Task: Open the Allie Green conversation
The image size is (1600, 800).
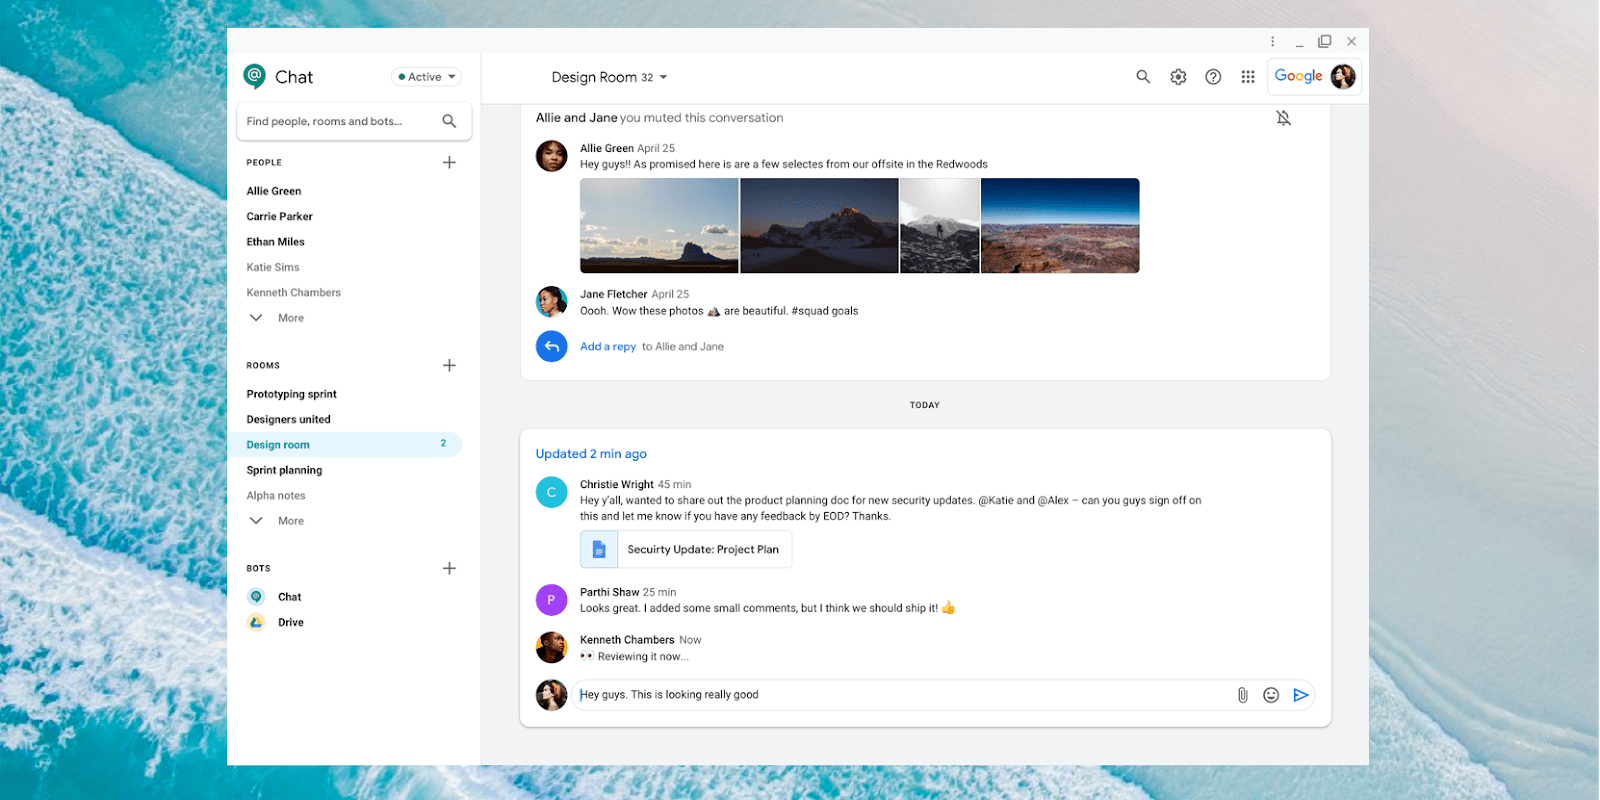Action: point(274,191)
